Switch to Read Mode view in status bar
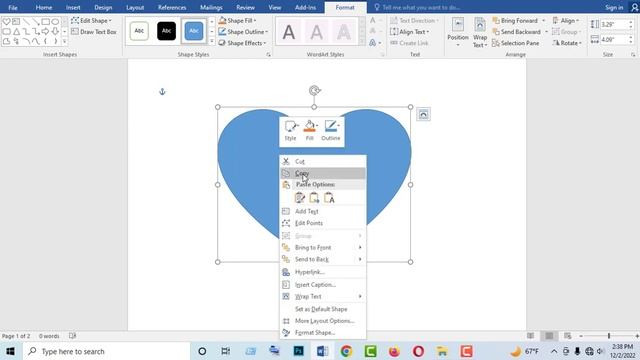Screen dimensions: 640x360 point(530,336)
